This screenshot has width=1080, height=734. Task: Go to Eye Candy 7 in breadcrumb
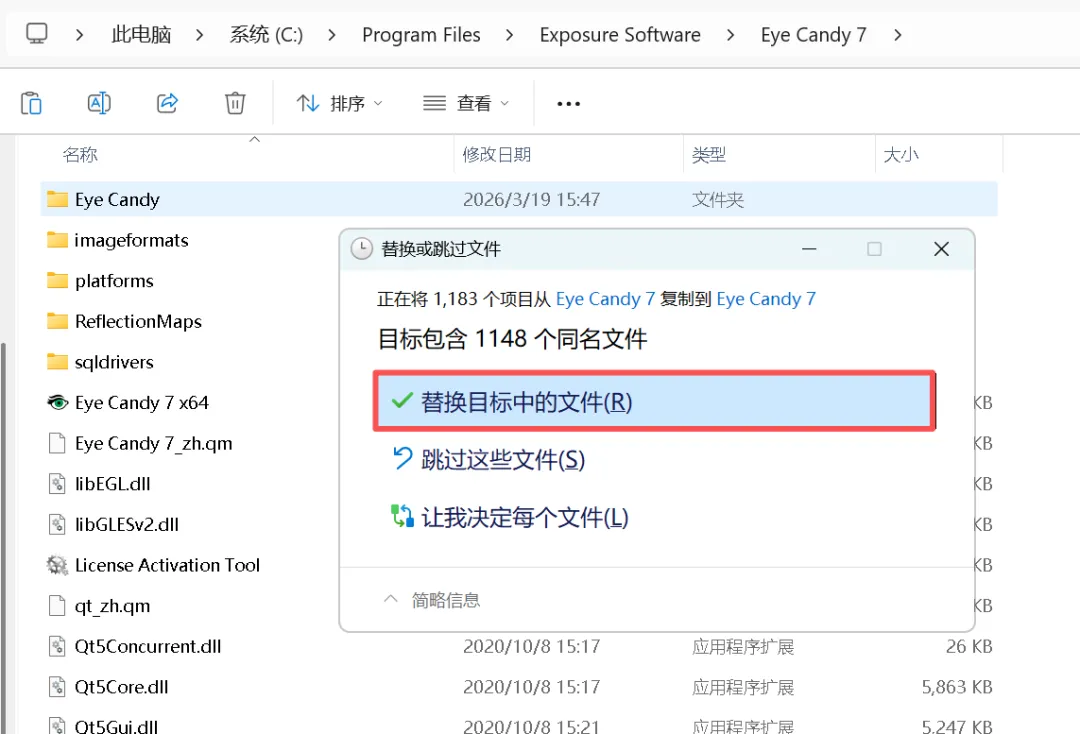(x=813, y=34)
